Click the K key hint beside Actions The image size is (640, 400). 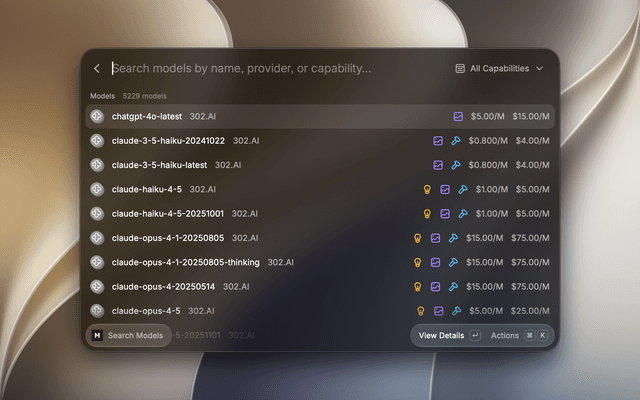pyautogui.click(x=542, y=336)
